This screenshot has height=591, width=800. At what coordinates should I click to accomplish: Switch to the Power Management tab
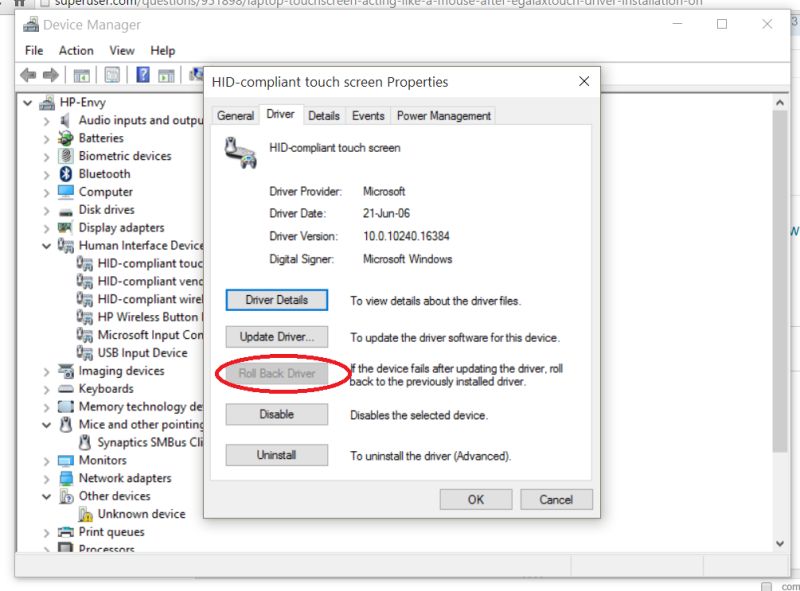point(444,116)
